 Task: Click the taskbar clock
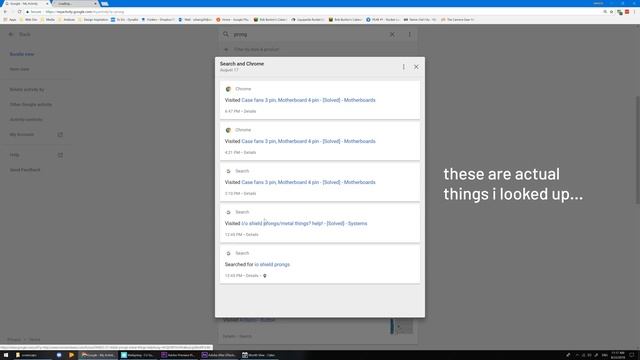click(618, 355)
